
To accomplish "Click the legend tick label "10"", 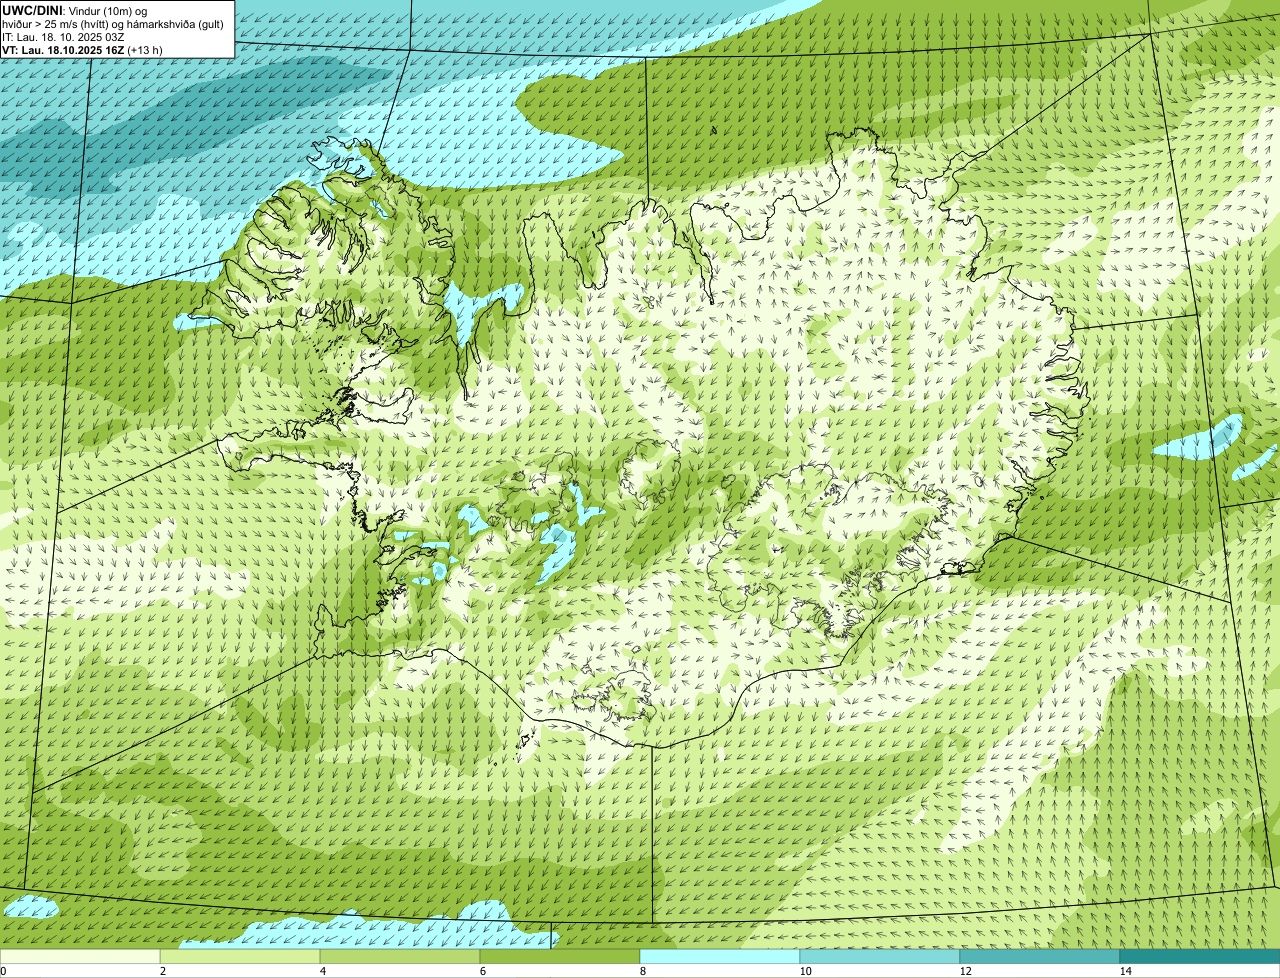I will click(805, 971).
